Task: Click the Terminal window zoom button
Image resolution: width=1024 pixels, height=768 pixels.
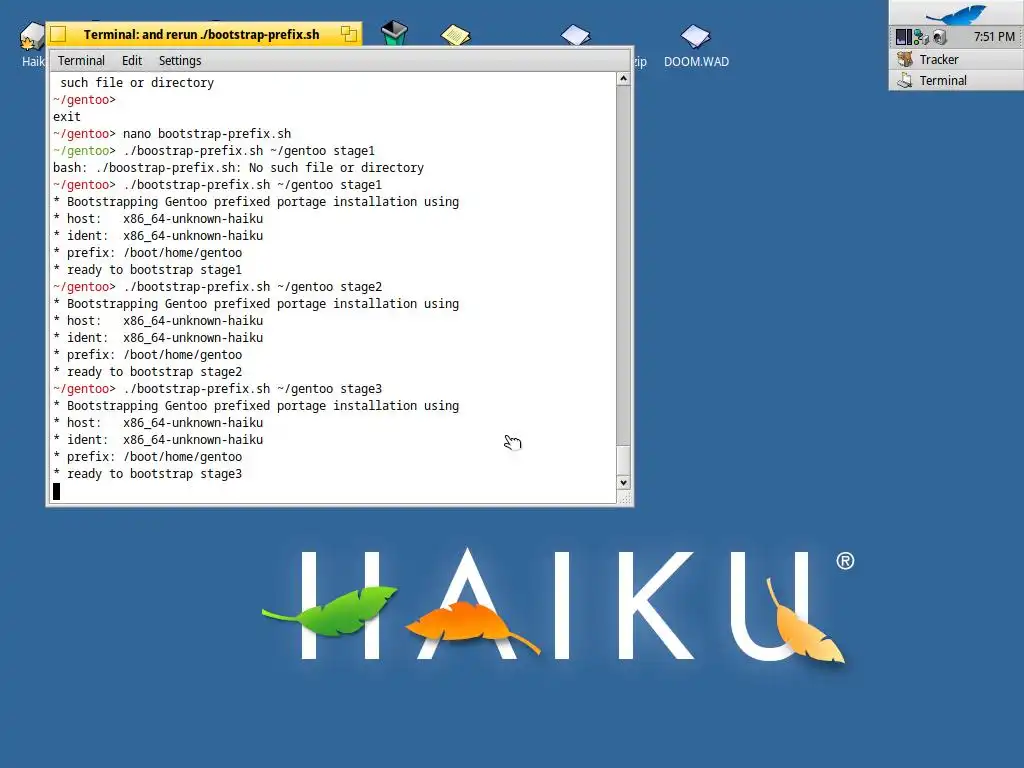Action: [x=349, y=34]
